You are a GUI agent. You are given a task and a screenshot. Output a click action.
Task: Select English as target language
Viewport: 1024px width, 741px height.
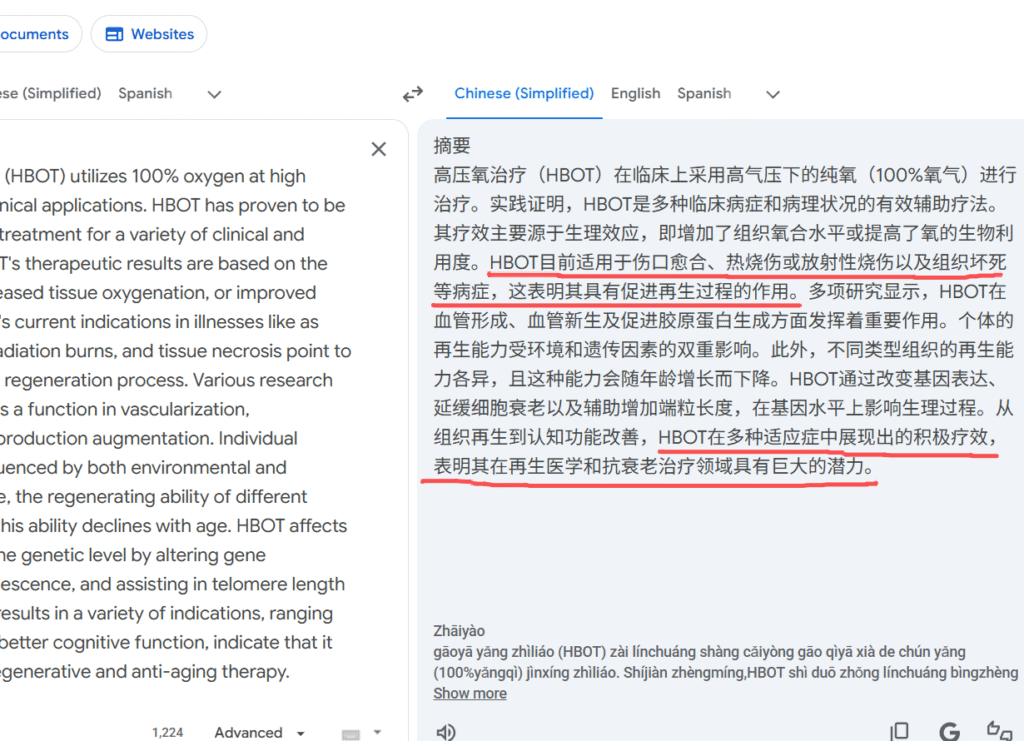click(x=635, y=93)
